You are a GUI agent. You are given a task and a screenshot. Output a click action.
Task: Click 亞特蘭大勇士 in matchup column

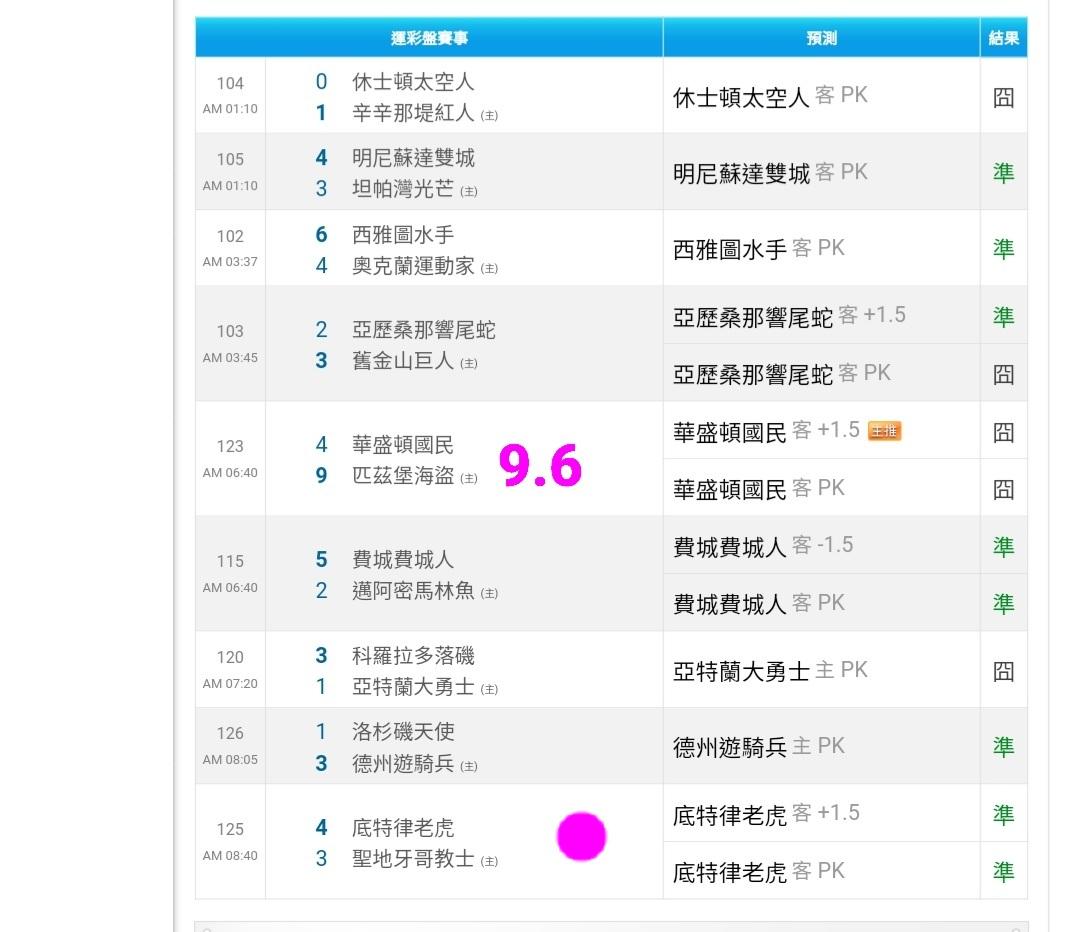tap(413, 686)
